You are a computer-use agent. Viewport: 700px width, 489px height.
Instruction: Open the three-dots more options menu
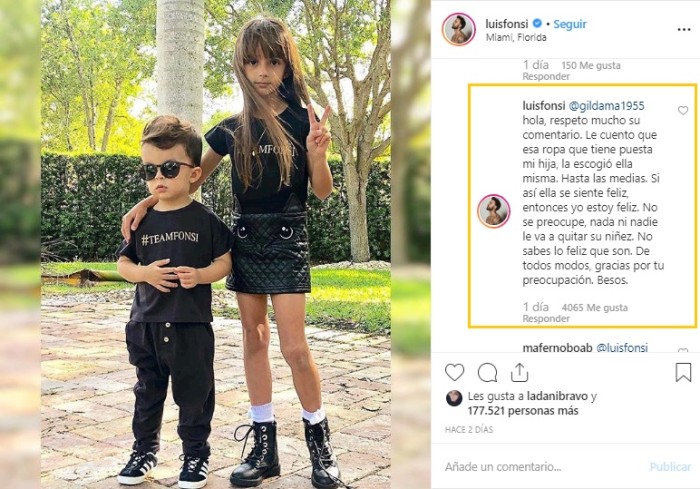pos(683,30)
